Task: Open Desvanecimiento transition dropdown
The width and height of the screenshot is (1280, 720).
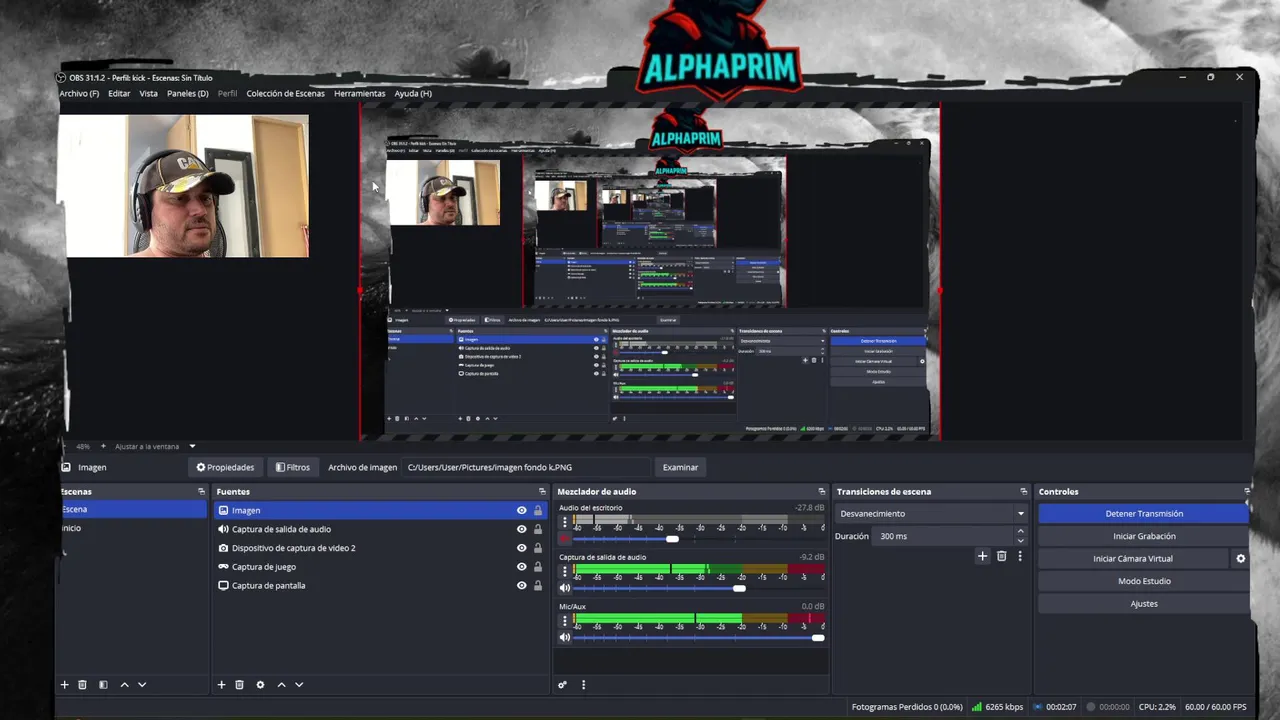Action: coord(932,514)
